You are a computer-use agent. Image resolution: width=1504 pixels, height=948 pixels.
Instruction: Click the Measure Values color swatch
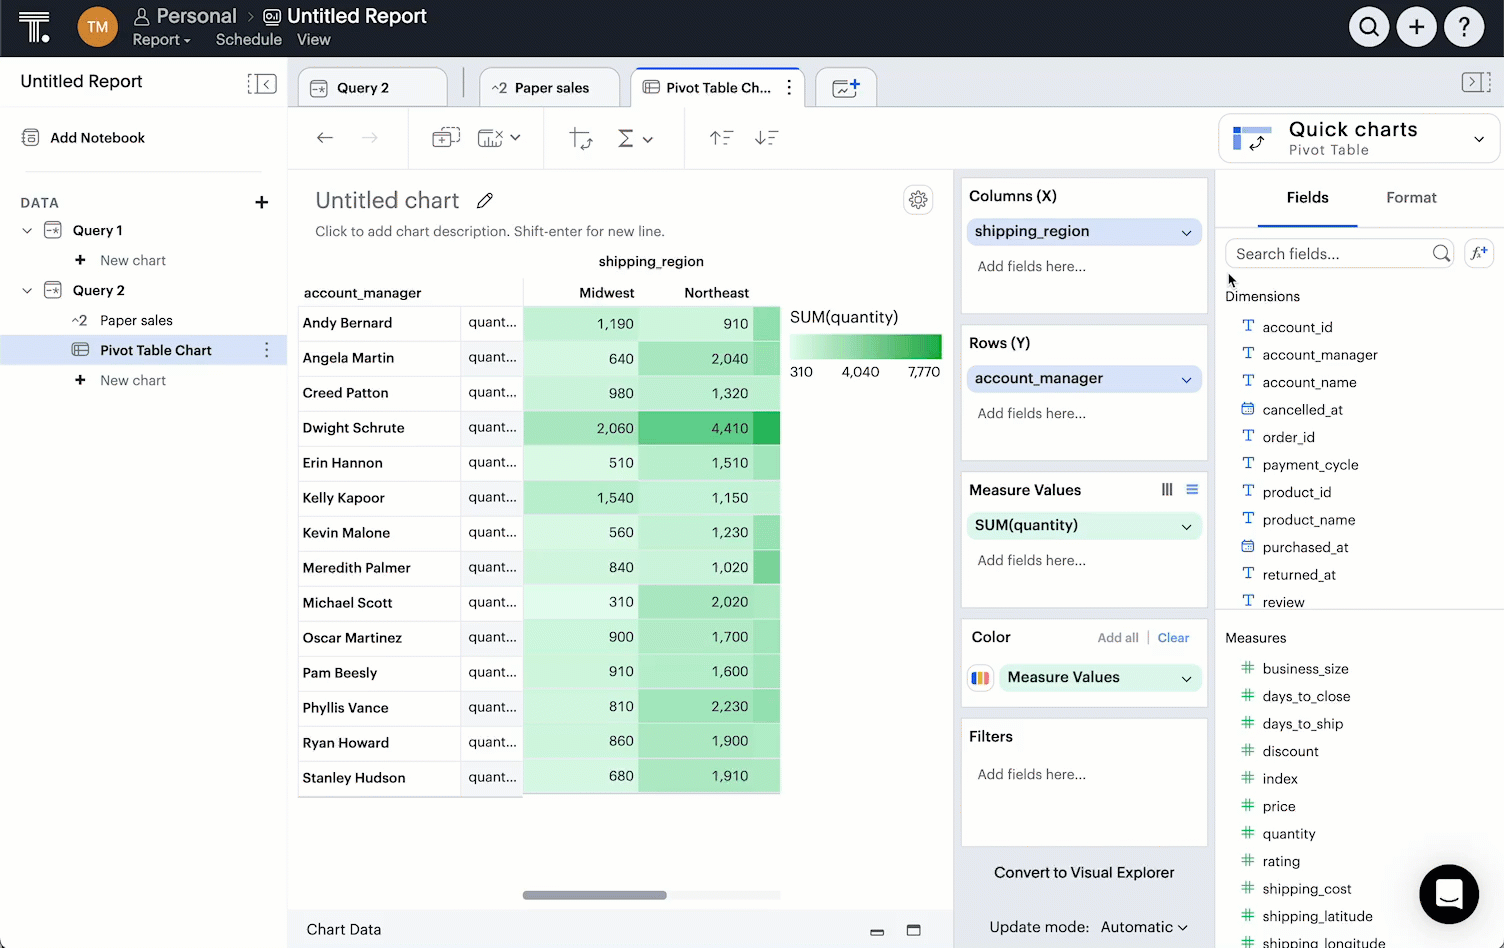click(x=980, y=677)
